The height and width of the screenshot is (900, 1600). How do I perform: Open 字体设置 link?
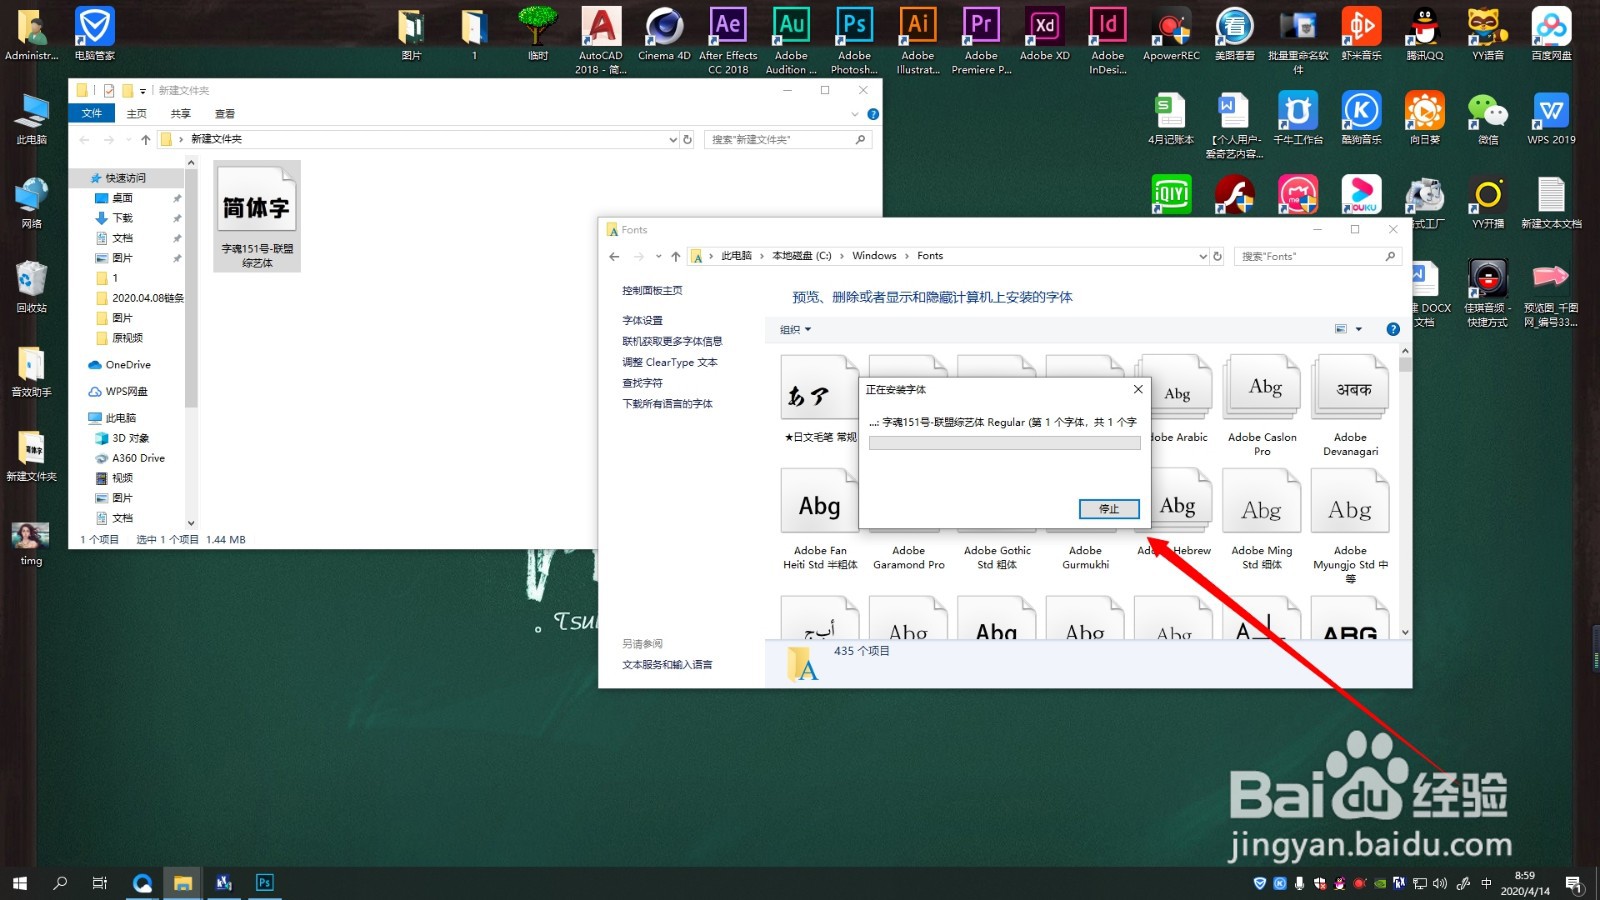tap(642, 321)
